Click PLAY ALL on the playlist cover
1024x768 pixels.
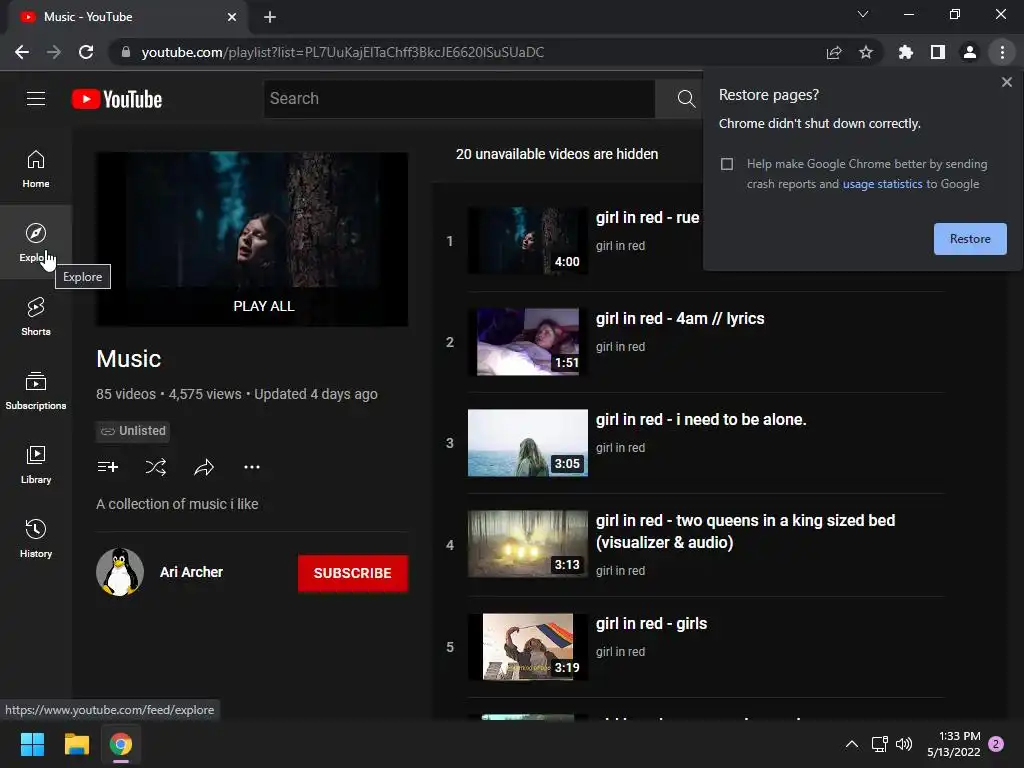click(x=264, y=306)
